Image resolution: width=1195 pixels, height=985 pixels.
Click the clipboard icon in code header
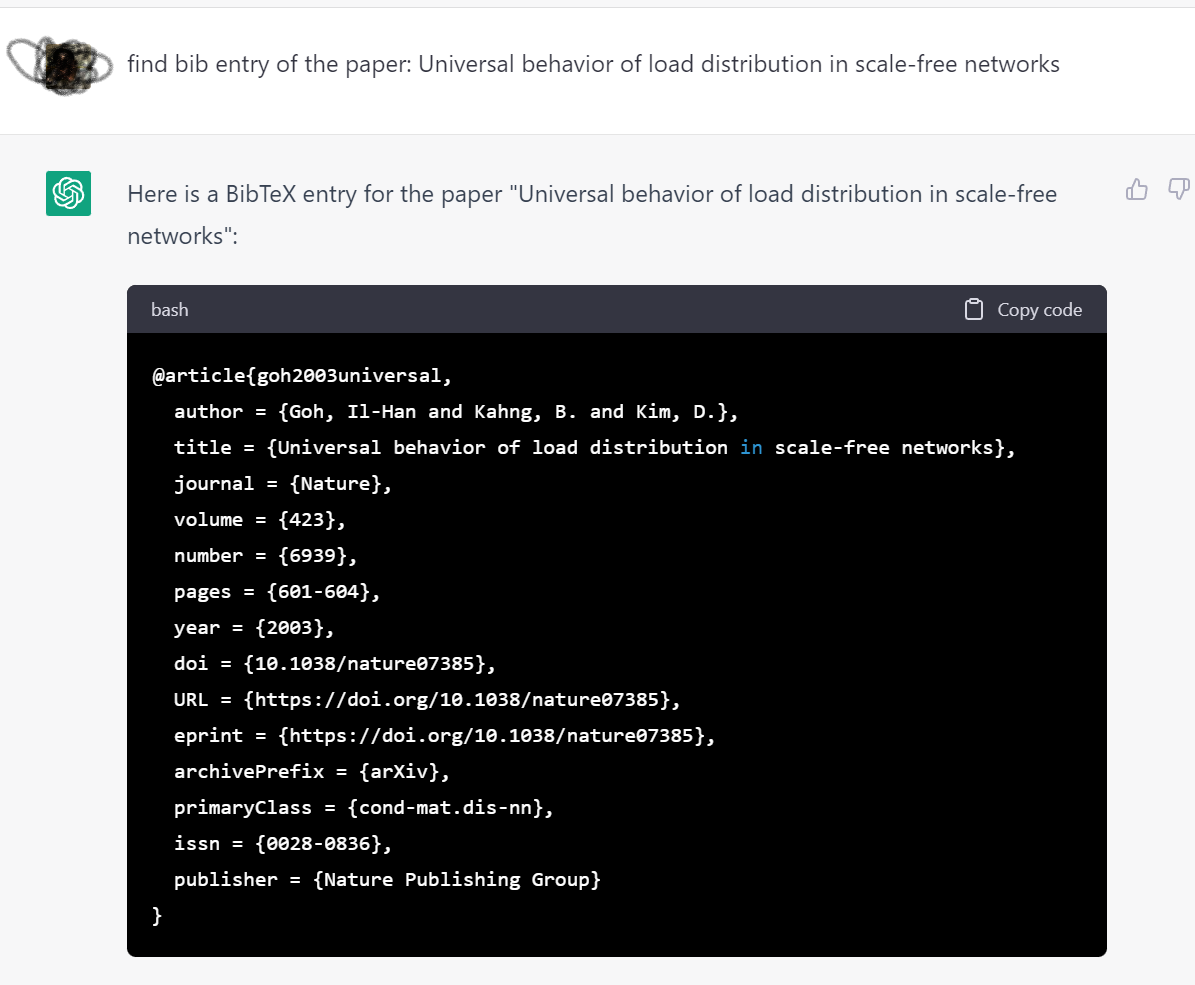(x=973, y=310)
